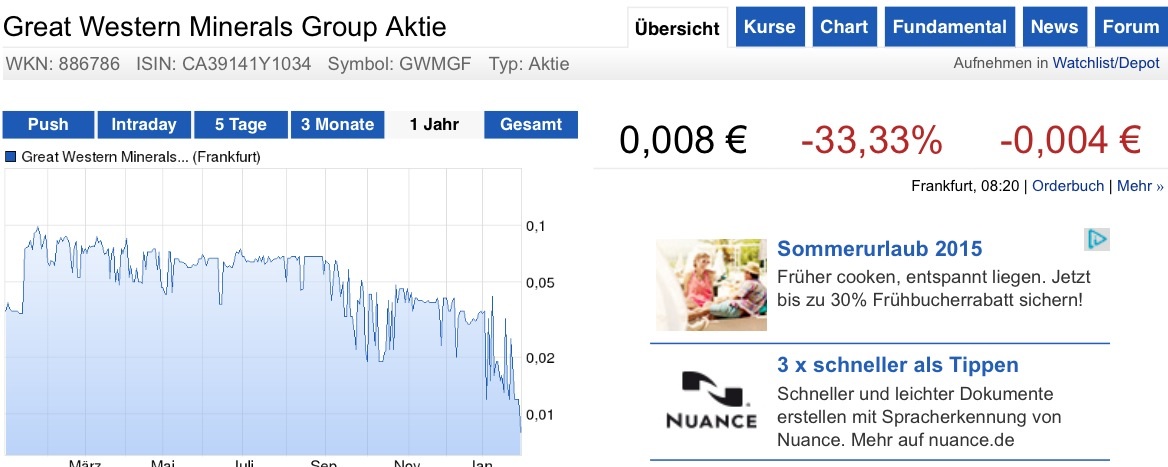Open the Chart tab
1168x467 pixels.
(844, 27)
